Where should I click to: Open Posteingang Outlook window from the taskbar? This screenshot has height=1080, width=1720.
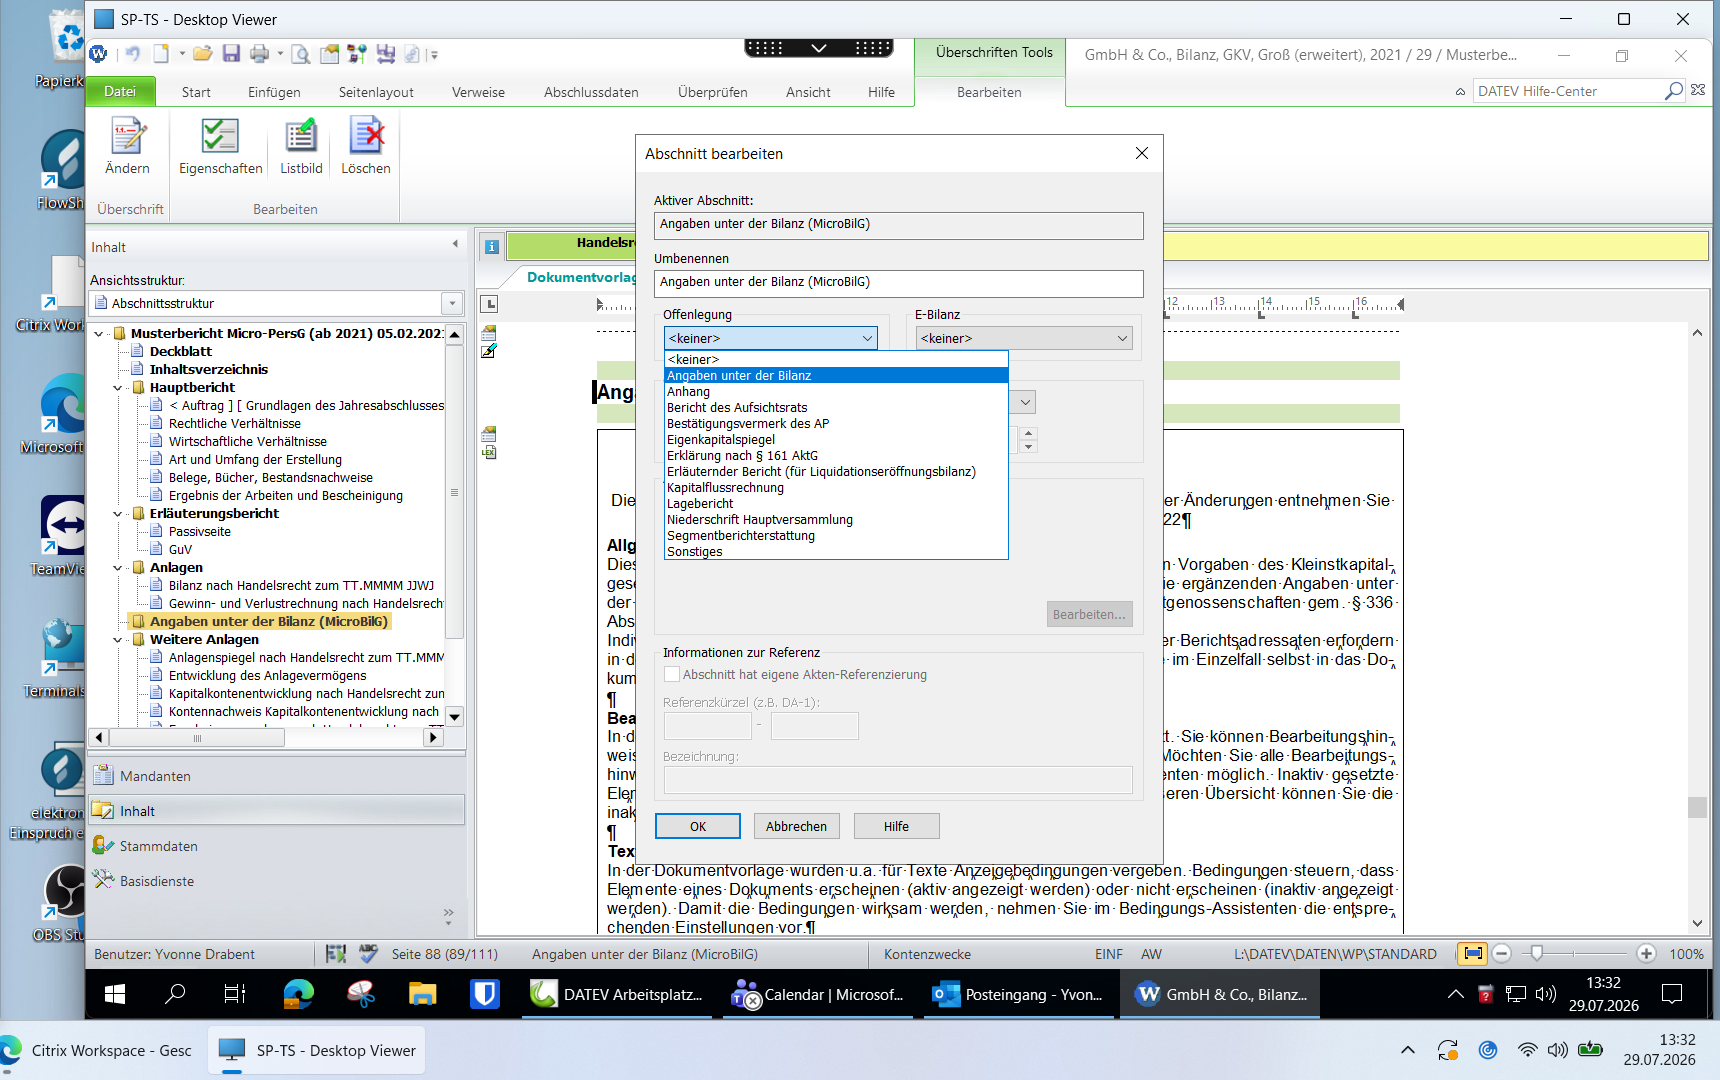coord(1017,994)
